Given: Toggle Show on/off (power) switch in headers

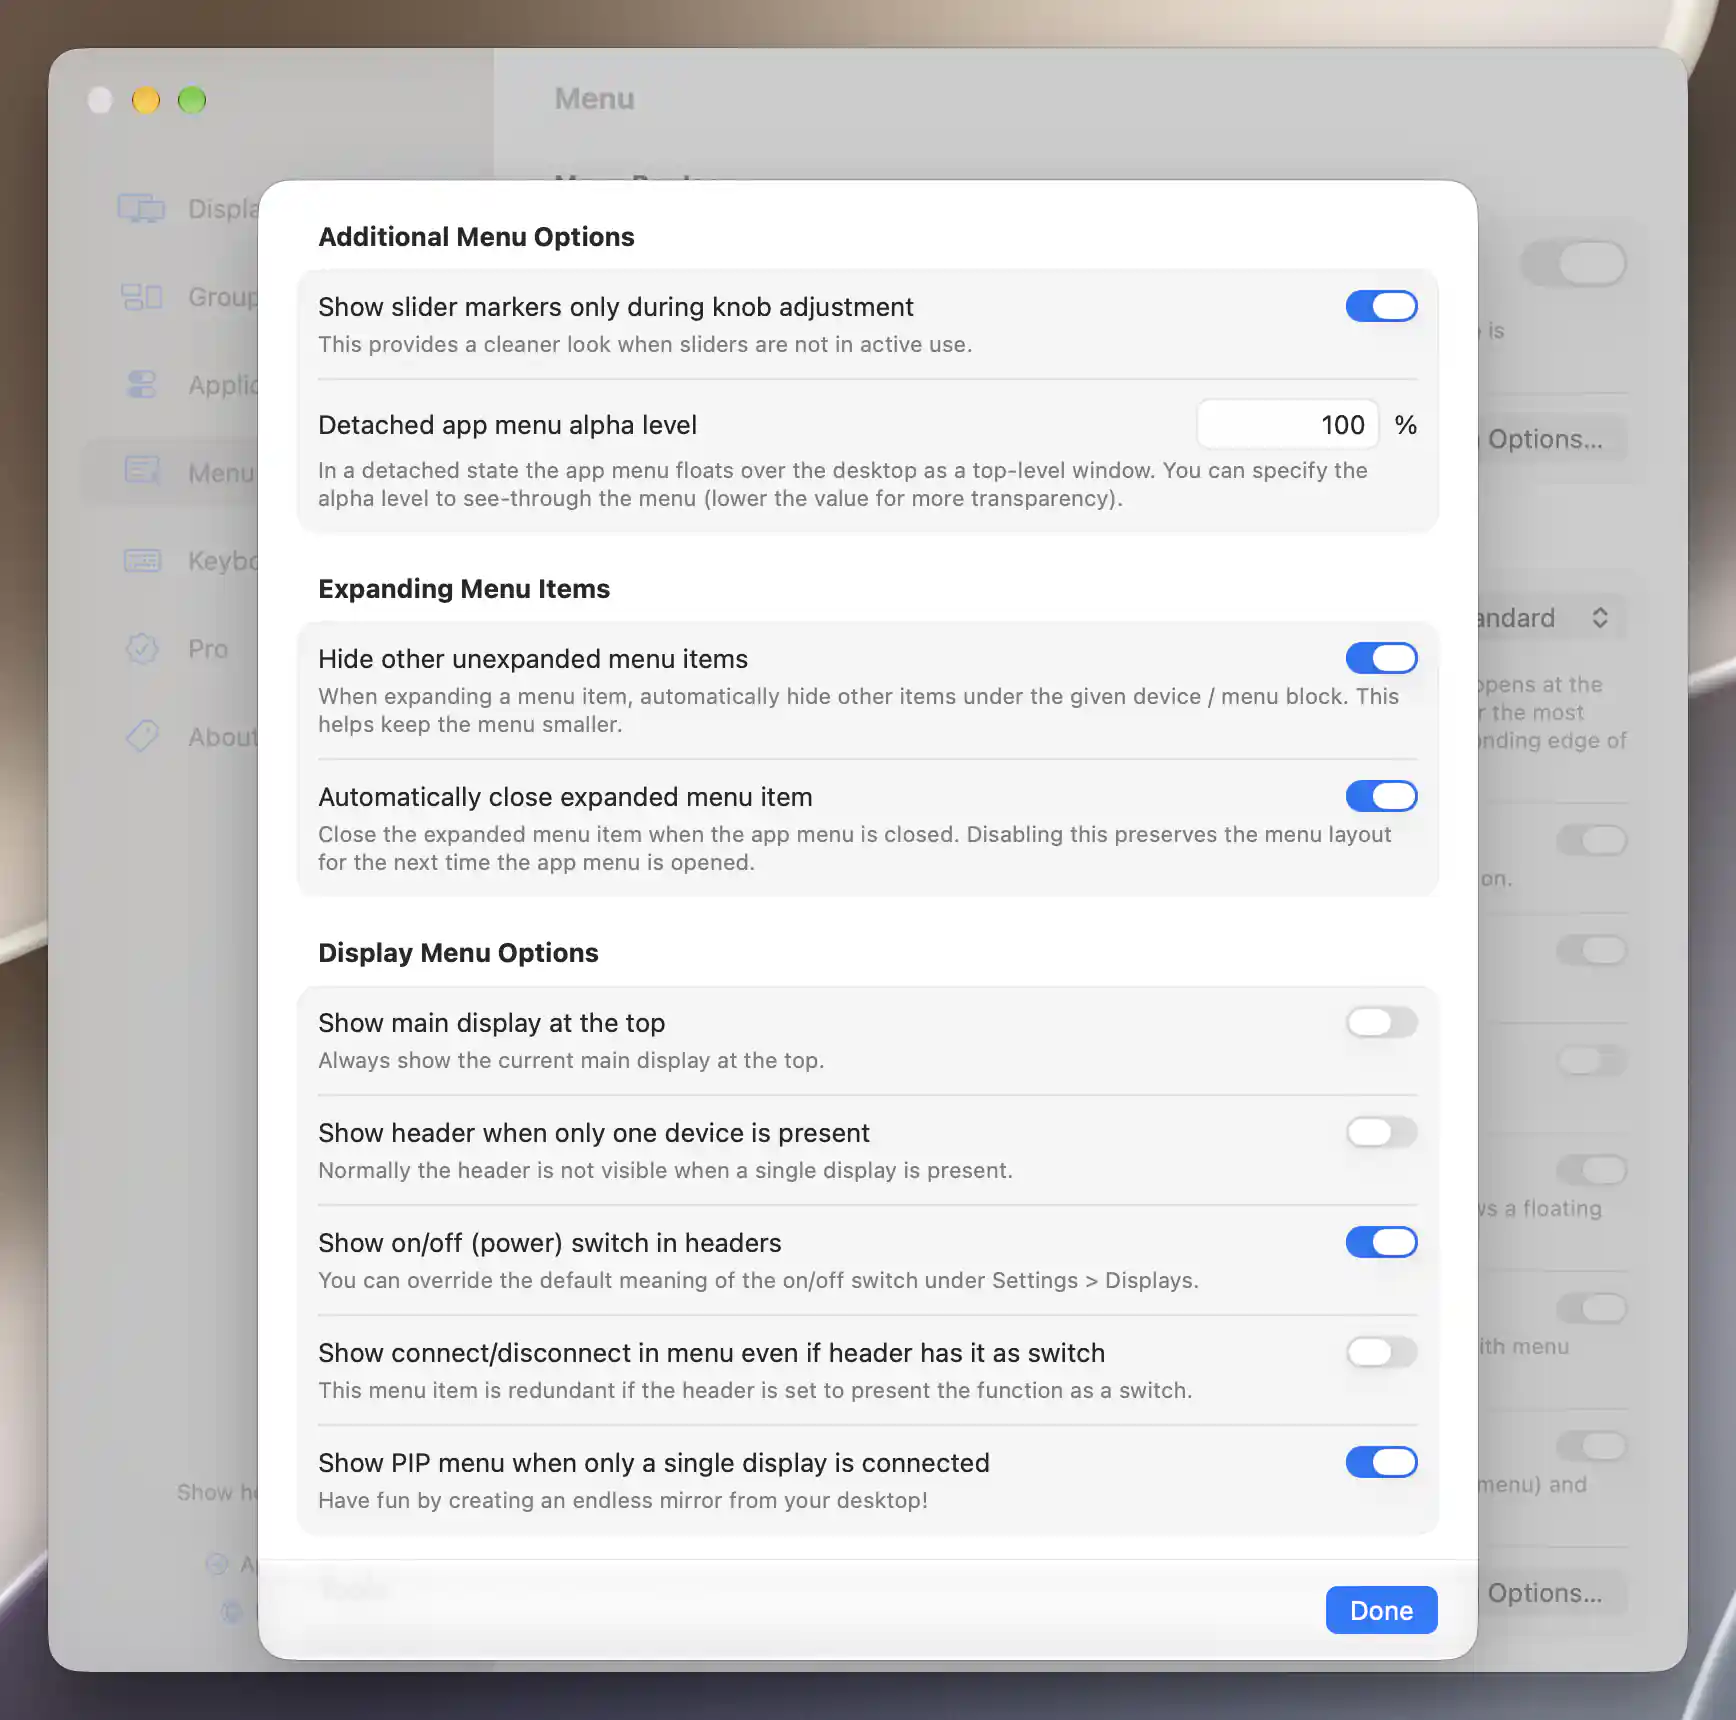Looking at the screenshot, I should pyautogui.click(x=1381, y=1242).
